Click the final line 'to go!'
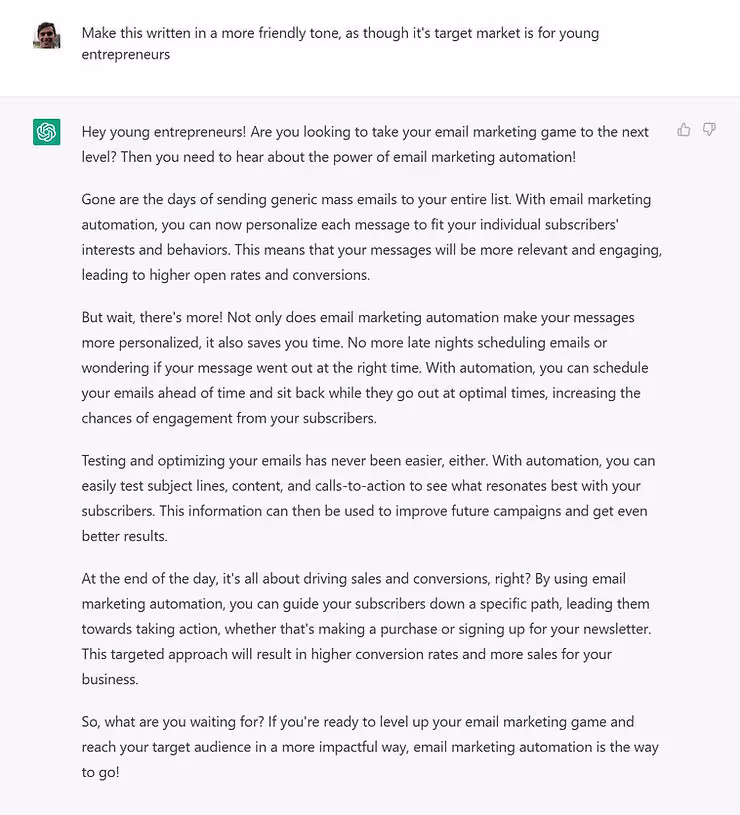Image resolution: width=740 pixels, height=815 pixels. [100, 772]
